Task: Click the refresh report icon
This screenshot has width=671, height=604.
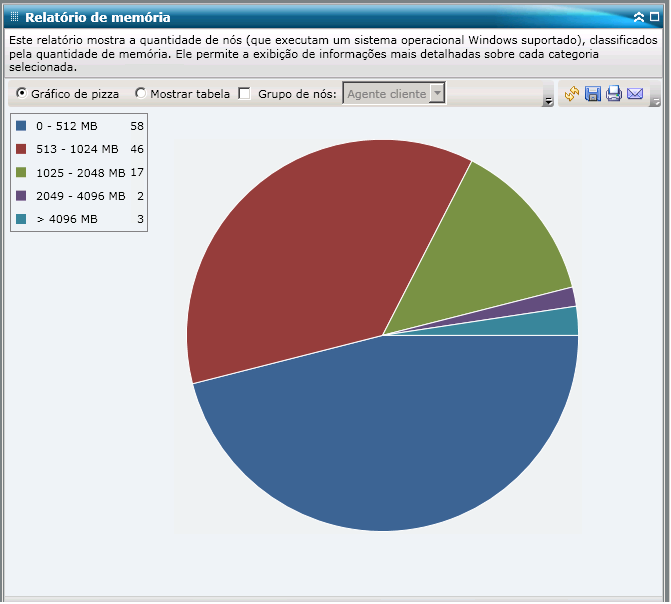Action: [572, 93]
